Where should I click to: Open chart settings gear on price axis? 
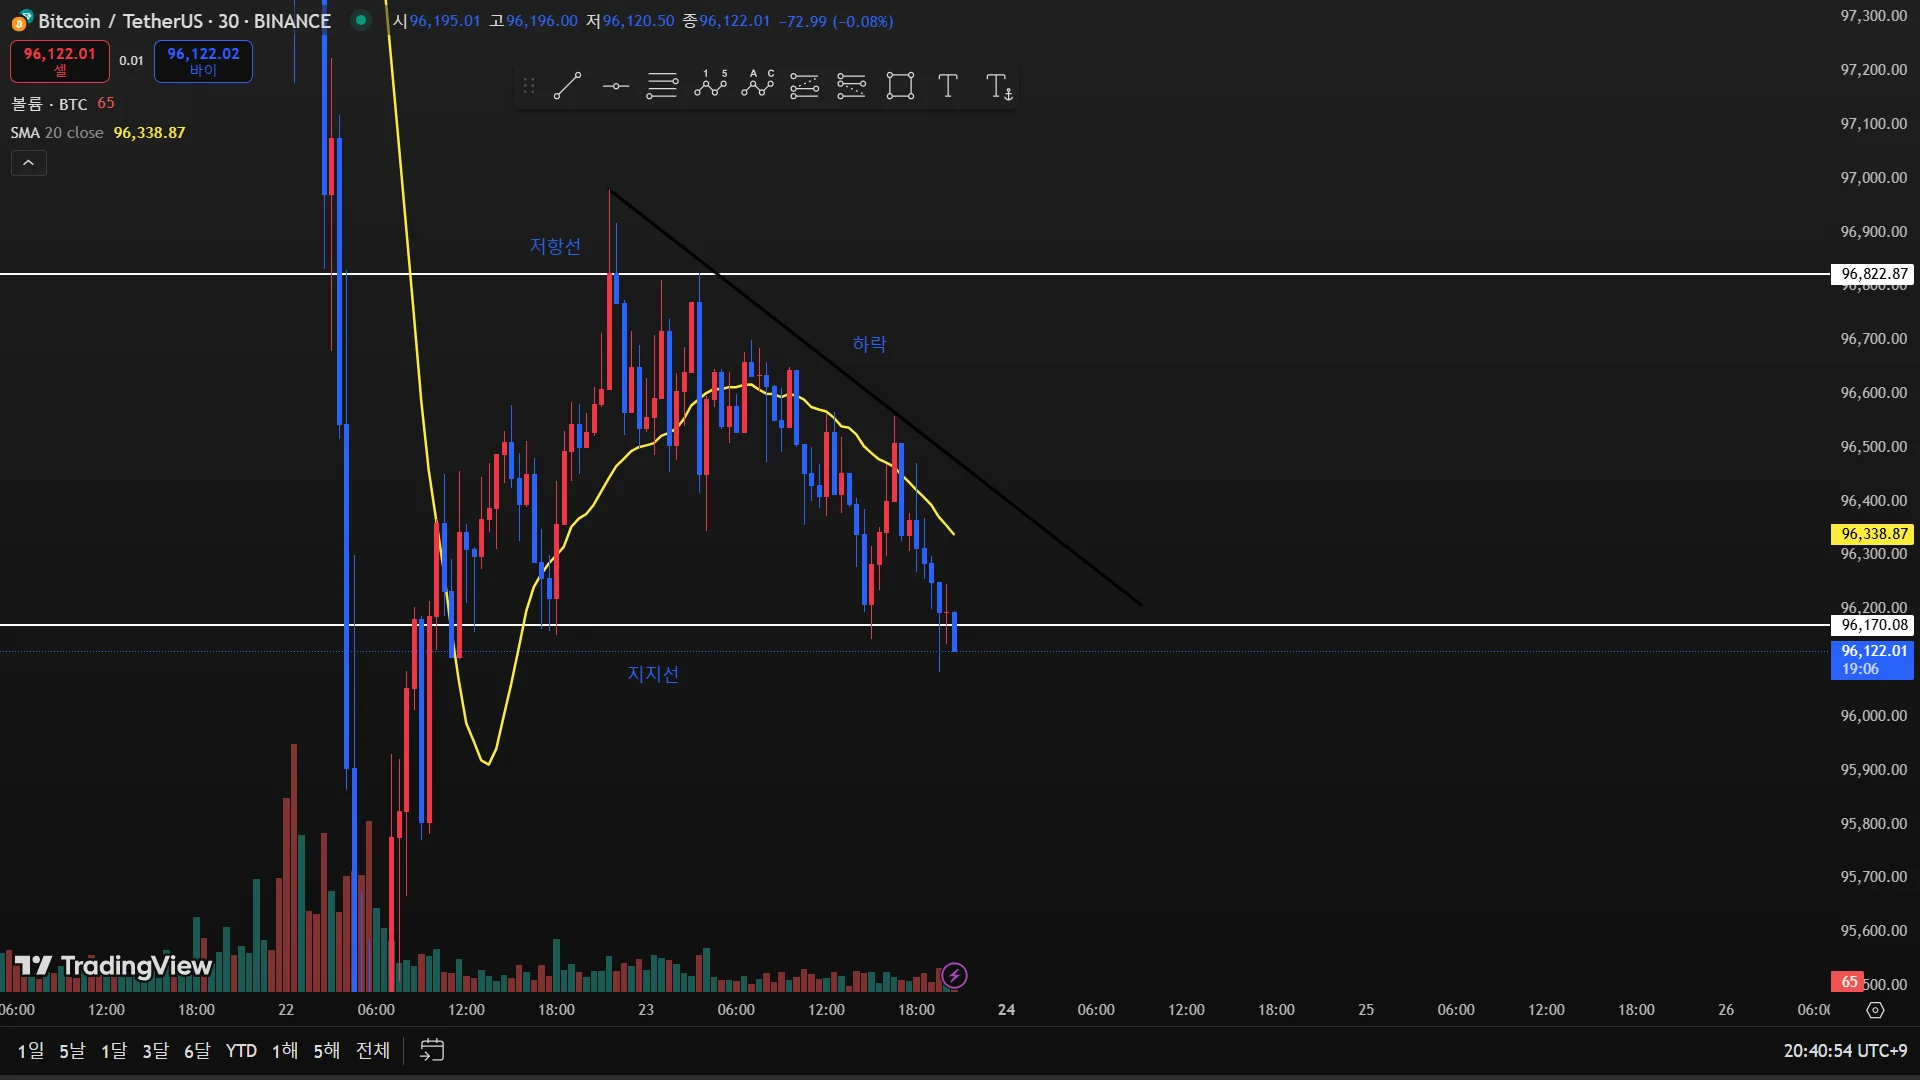(1875, 1010)
